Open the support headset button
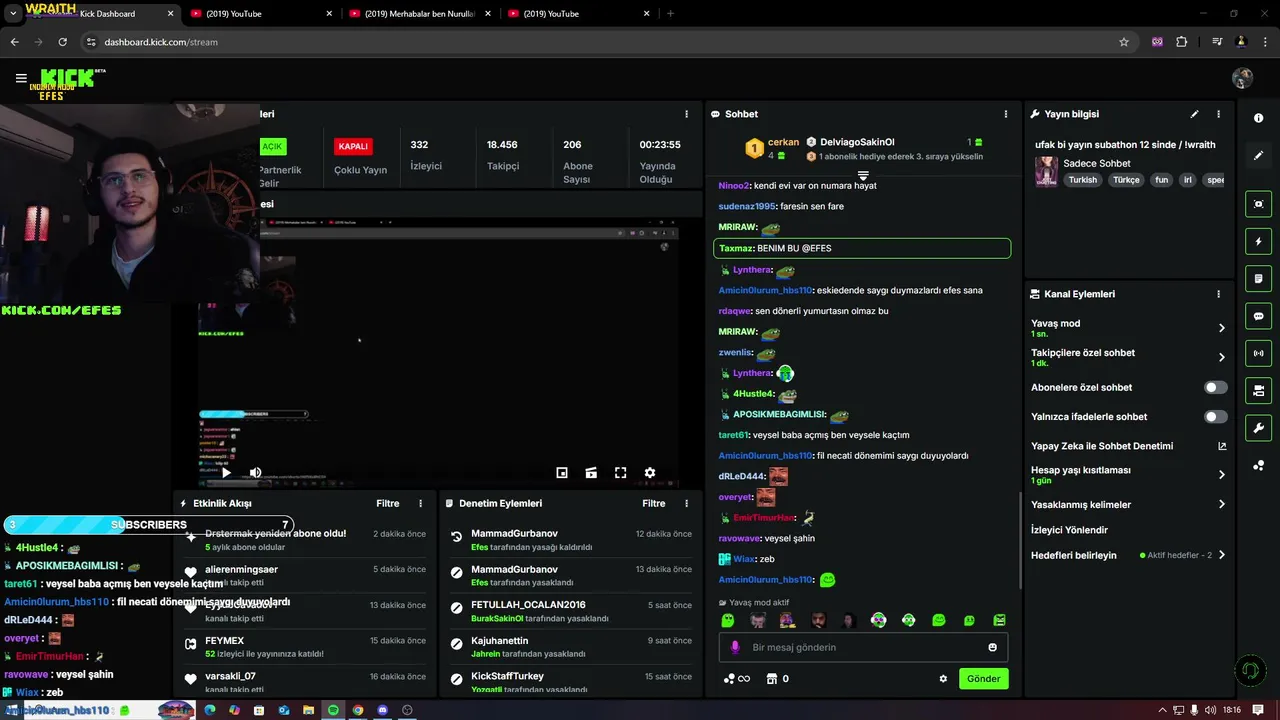The image size is (1280, 720). coord(1249,670)
